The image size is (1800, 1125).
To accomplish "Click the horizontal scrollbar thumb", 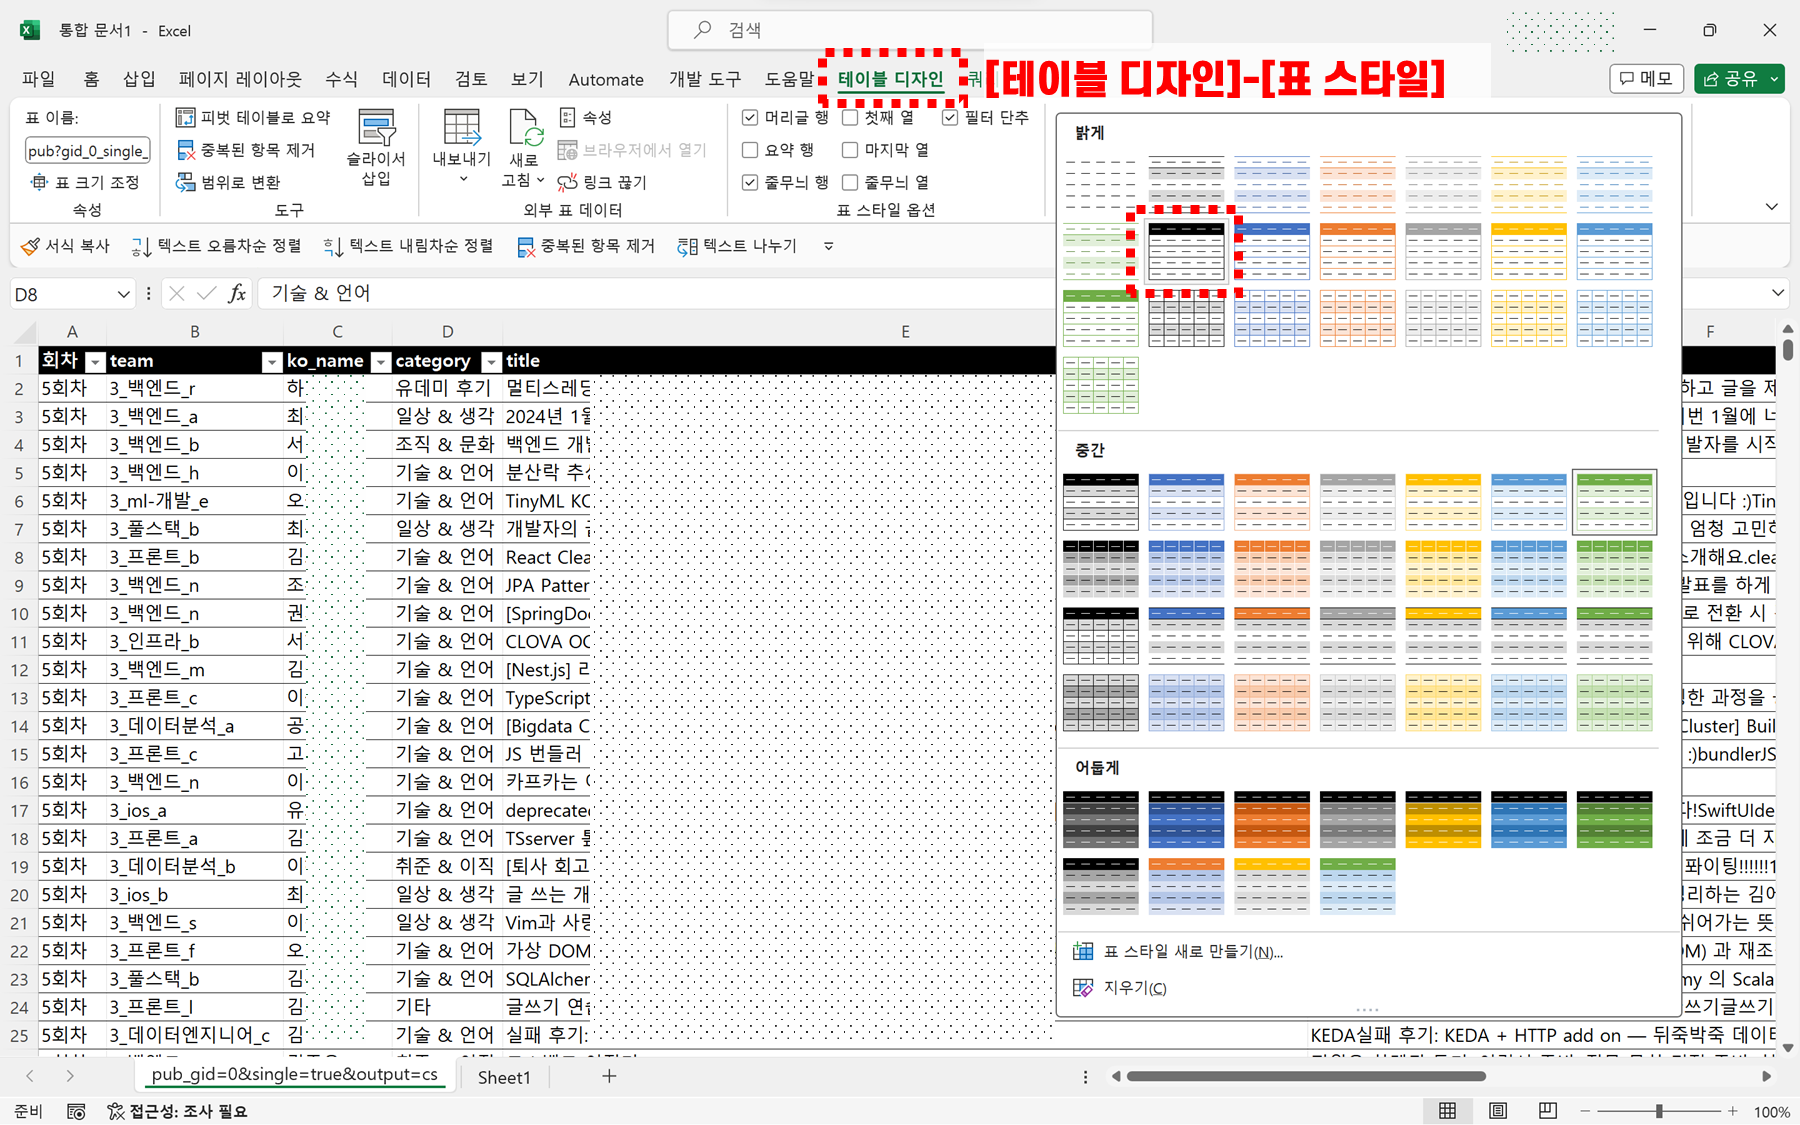I will tap(1305, 1076).
